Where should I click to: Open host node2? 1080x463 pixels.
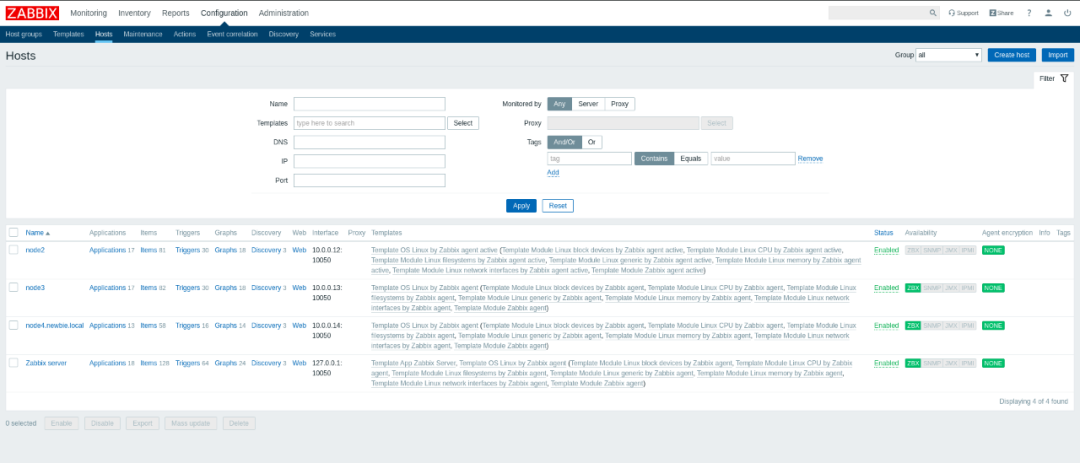click(x=35, y=250)
